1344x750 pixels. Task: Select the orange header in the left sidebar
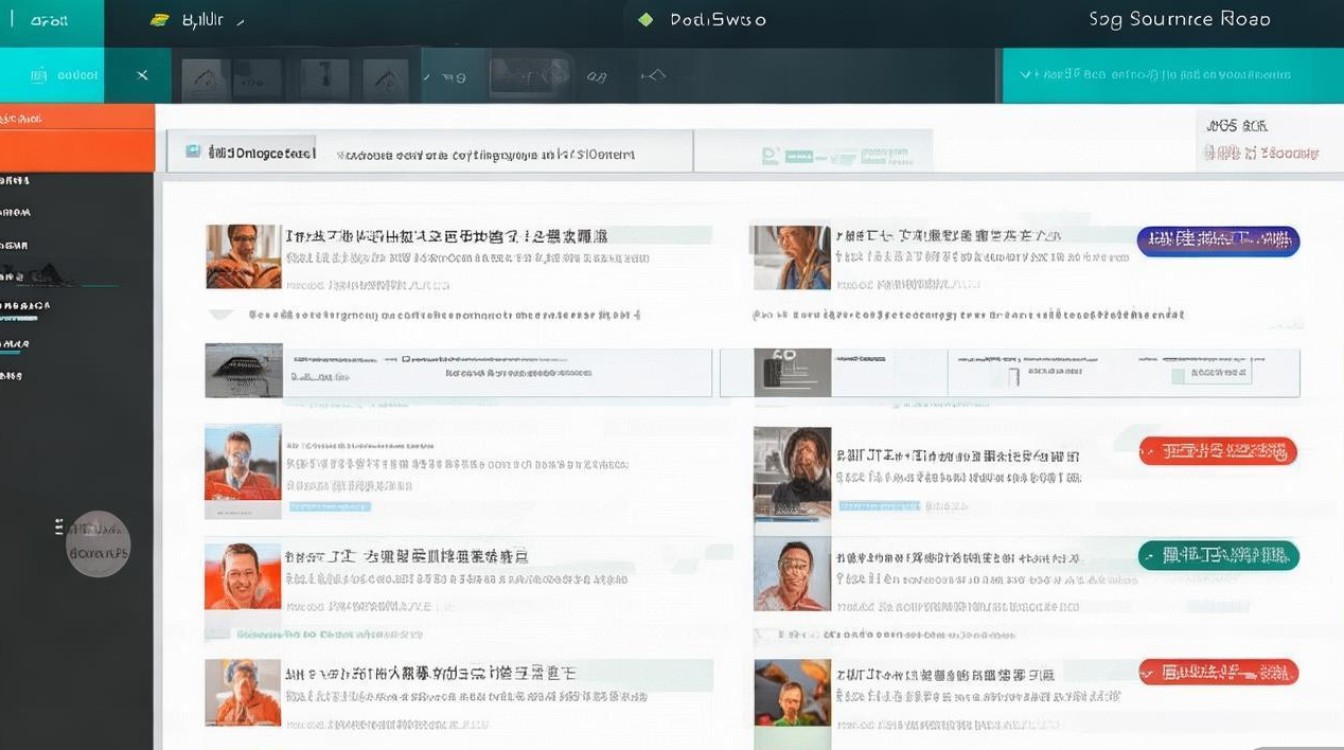78,137
